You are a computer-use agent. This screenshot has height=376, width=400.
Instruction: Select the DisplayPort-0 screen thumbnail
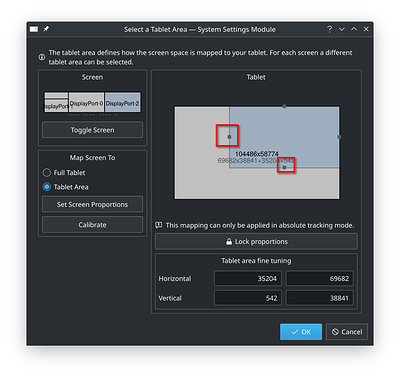[x=86, y=102]
